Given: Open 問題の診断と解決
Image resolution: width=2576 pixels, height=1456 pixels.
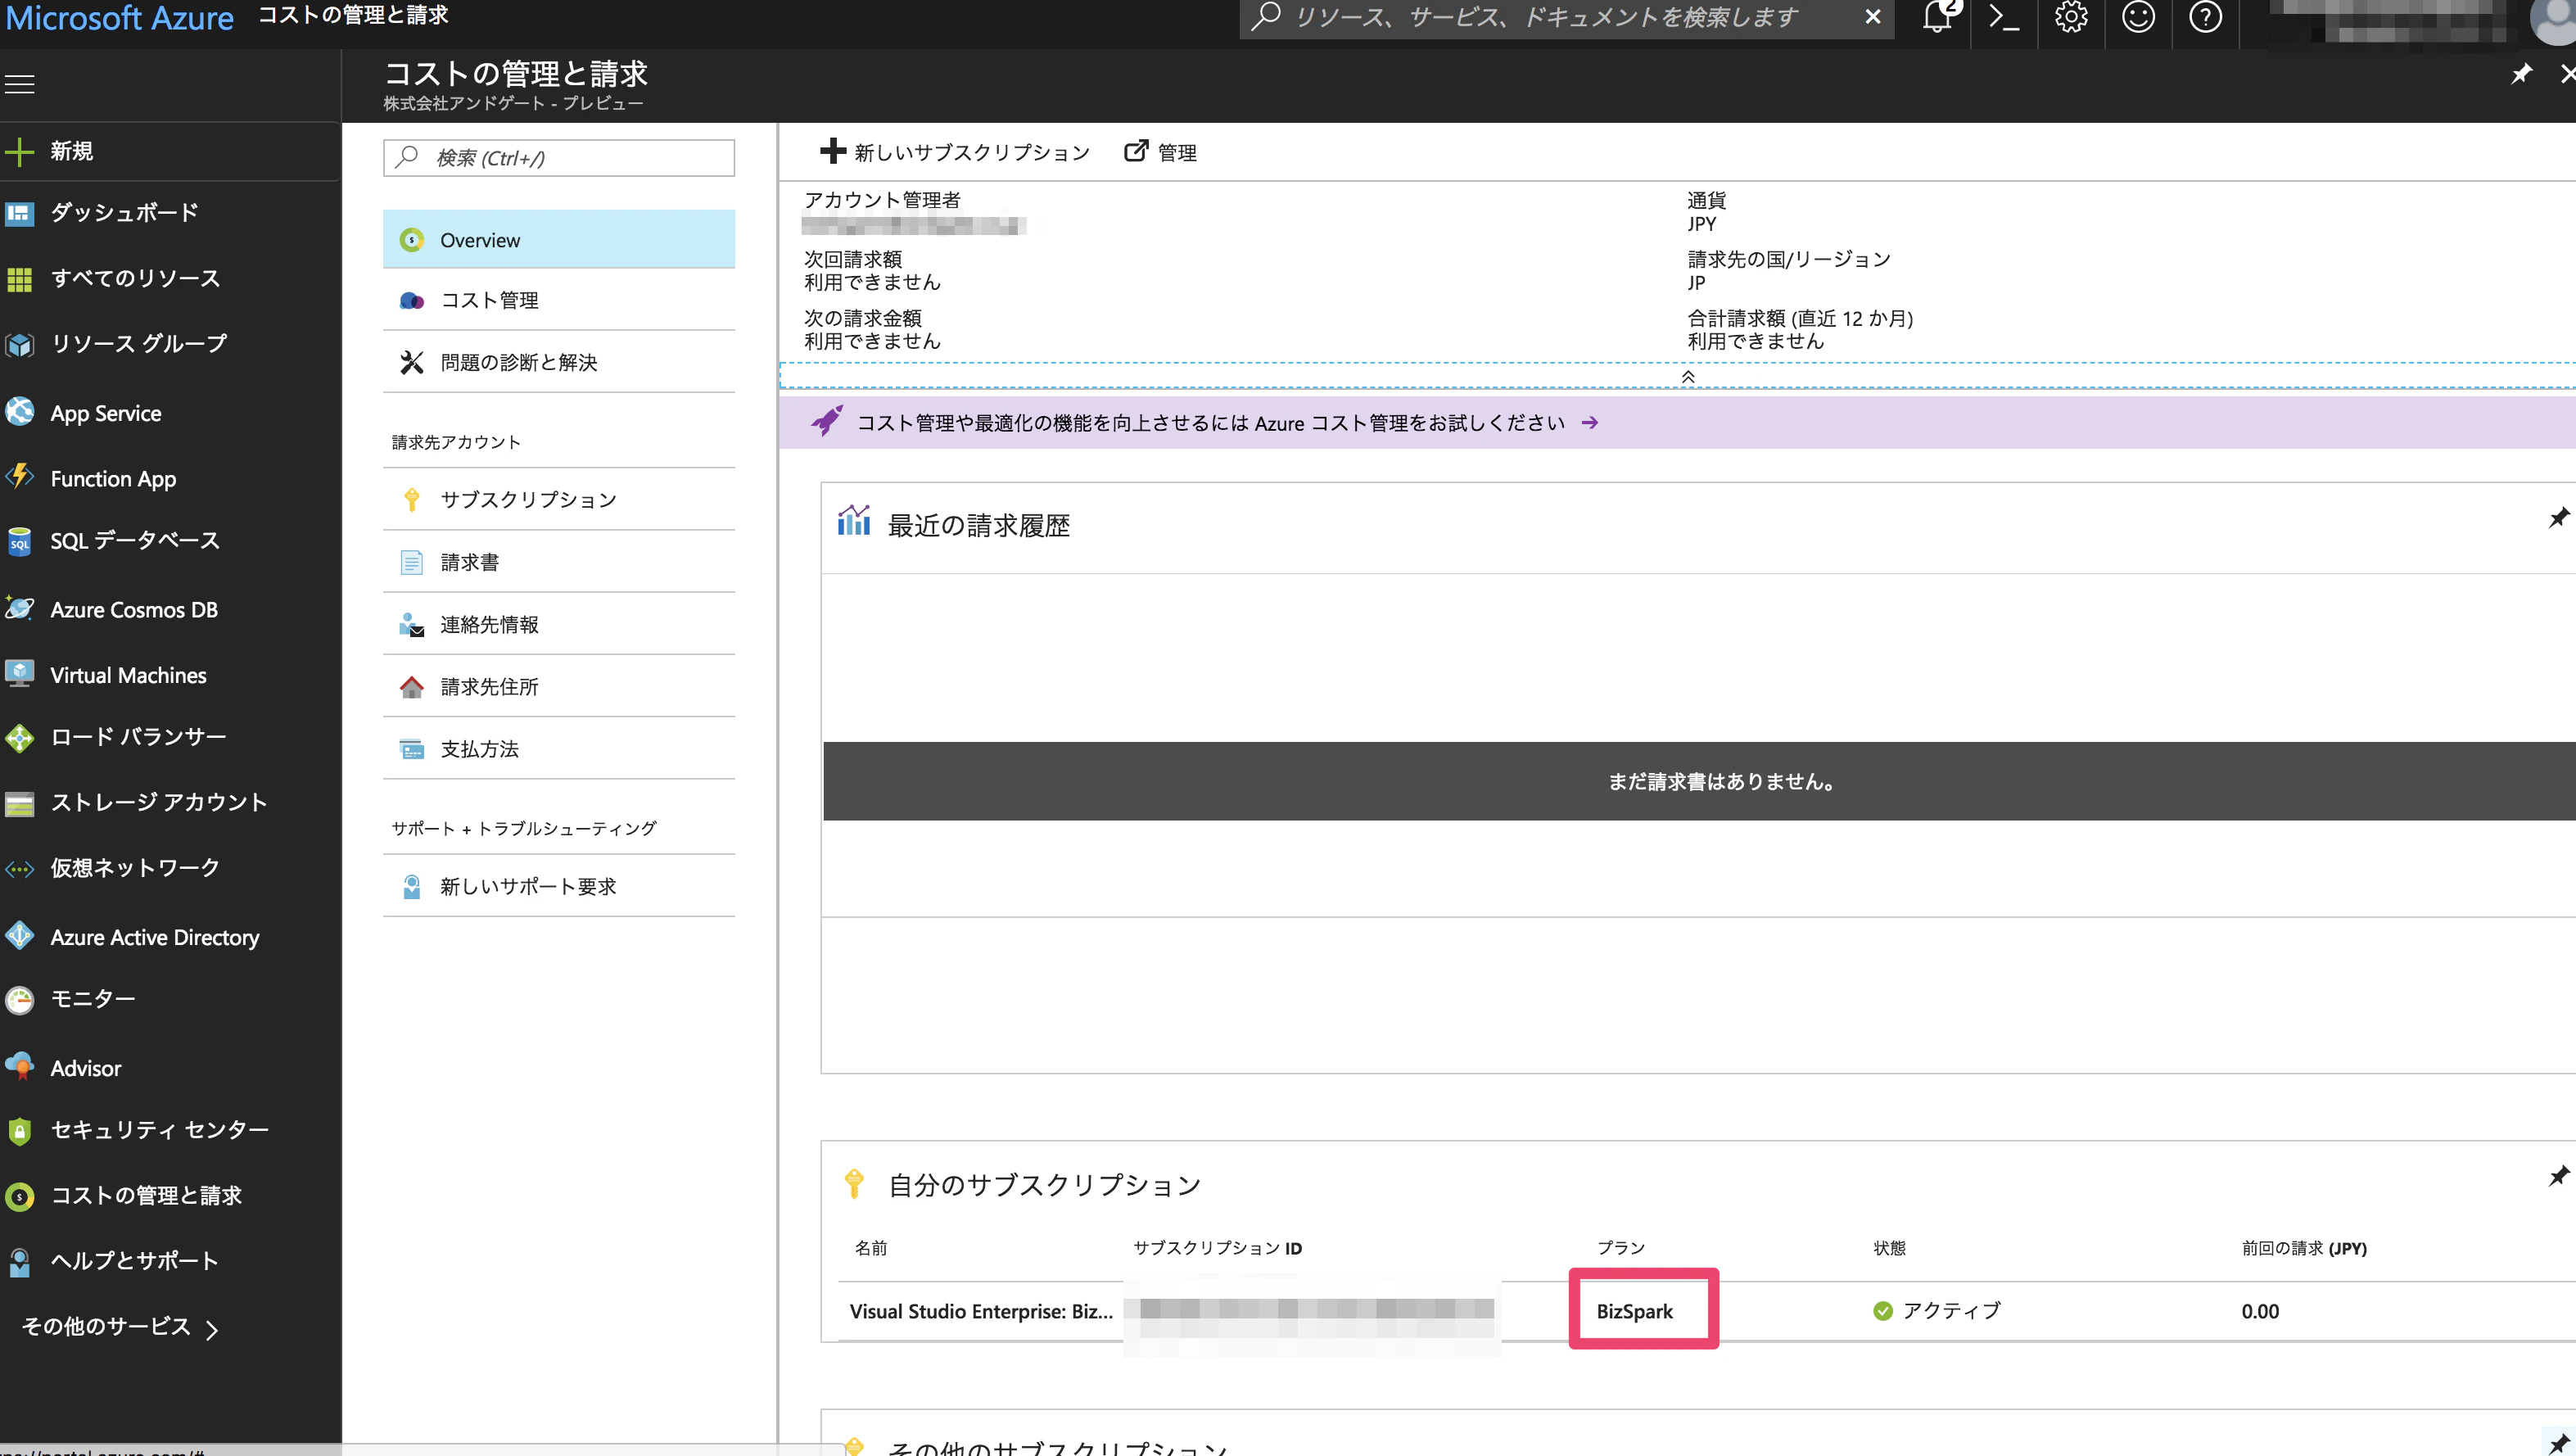Looking at the screenshot, I should (559, 362).
